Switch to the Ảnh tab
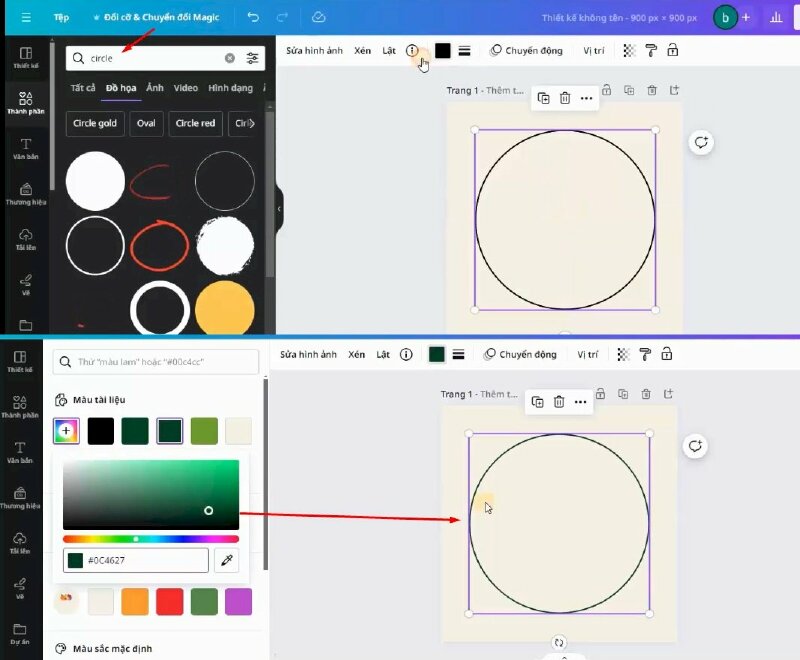800x660 pixels. pos(155,89)
